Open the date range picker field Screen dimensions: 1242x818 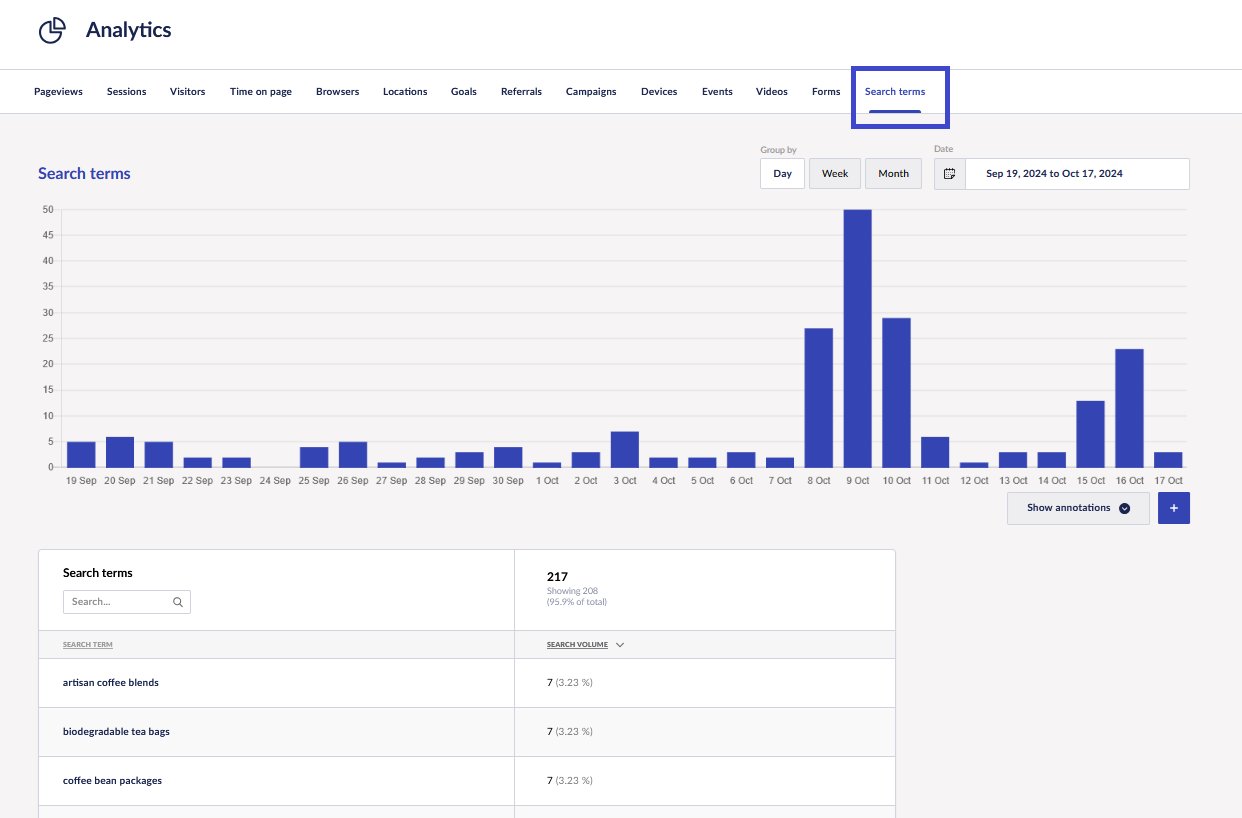pos(1076,174)
